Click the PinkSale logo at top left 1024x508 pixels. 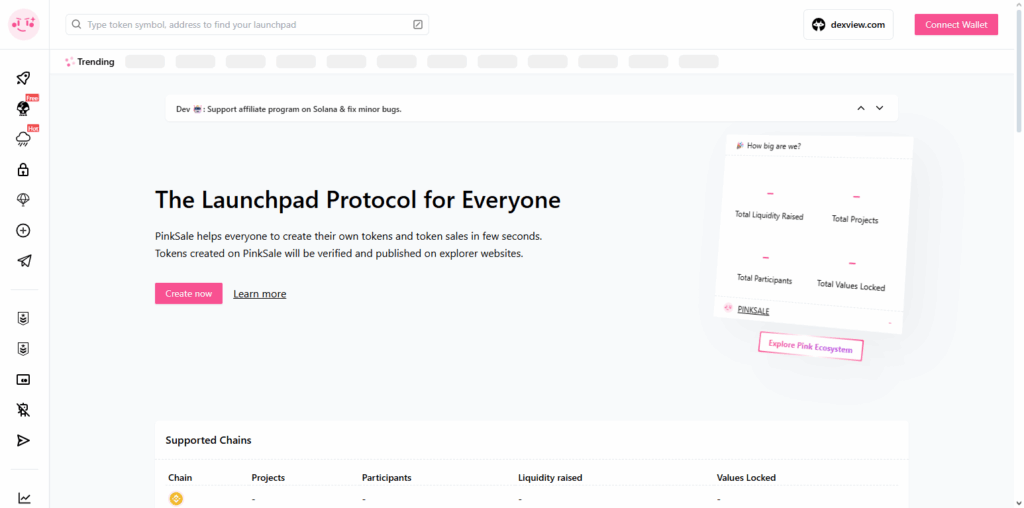click(x=24, y=24)
